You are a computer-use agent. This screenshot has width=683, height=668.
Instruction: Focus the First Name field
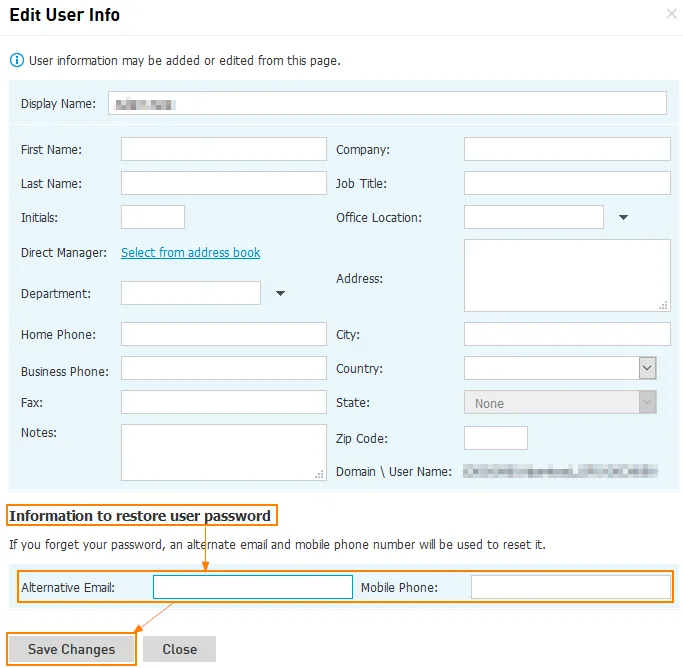pos(223,149)
